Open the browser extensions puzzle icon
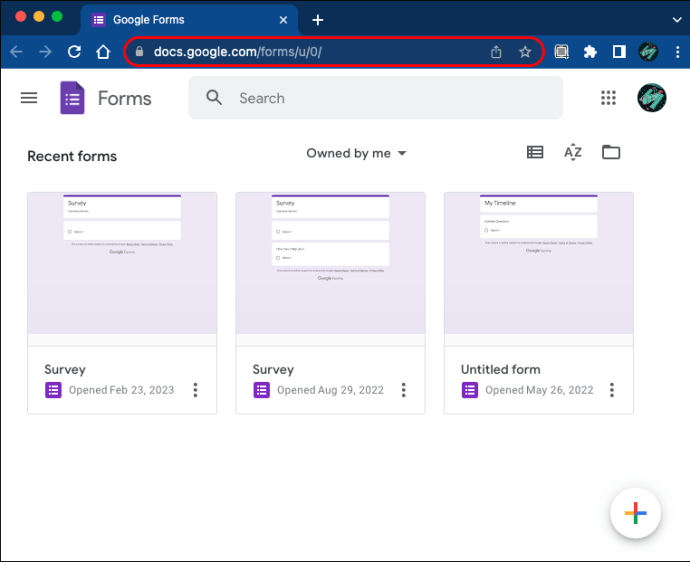This screenshot has width=690, height=562. 590,52
